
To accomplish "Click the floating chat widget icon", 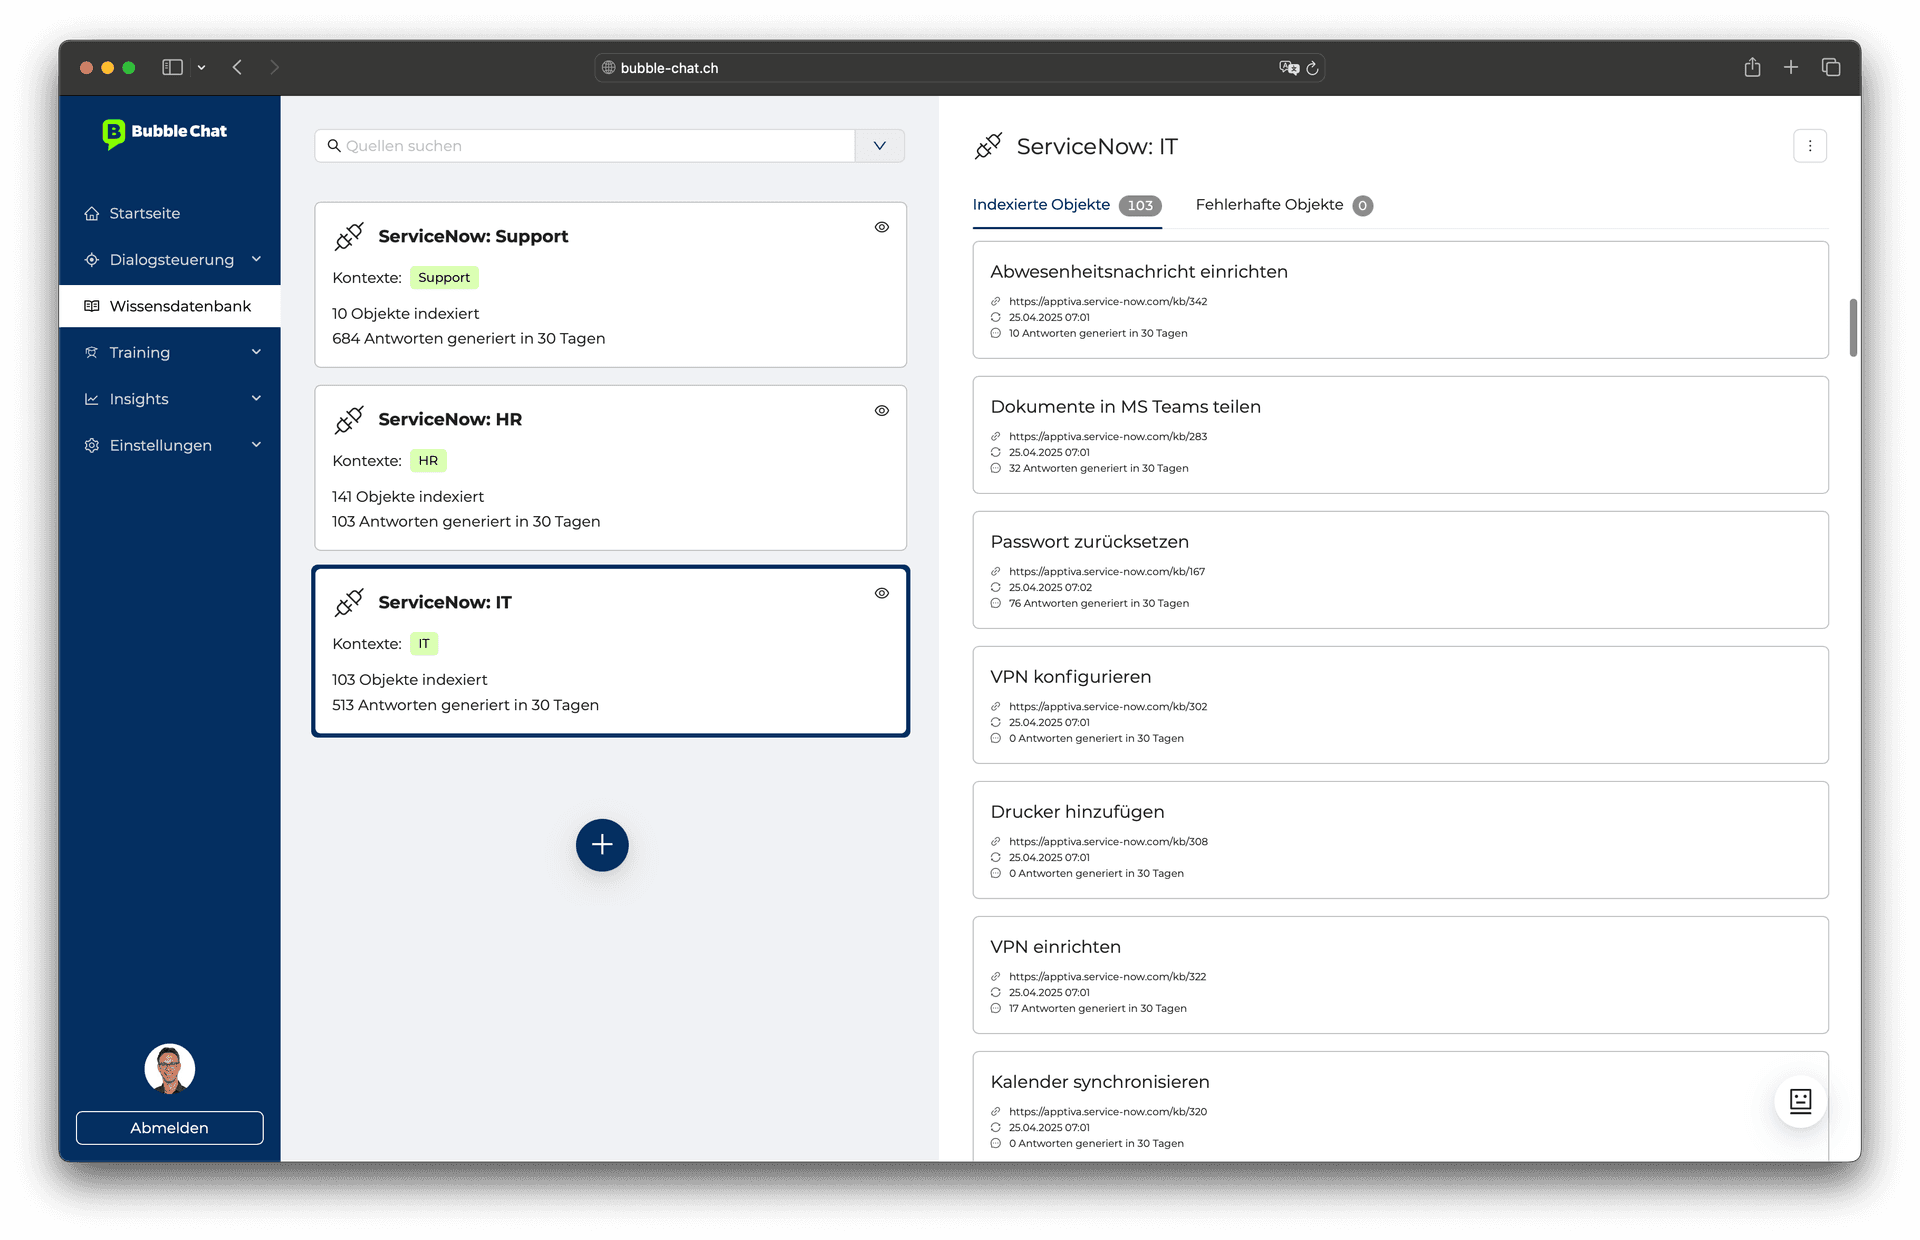I will (x=1800, y=1101).
